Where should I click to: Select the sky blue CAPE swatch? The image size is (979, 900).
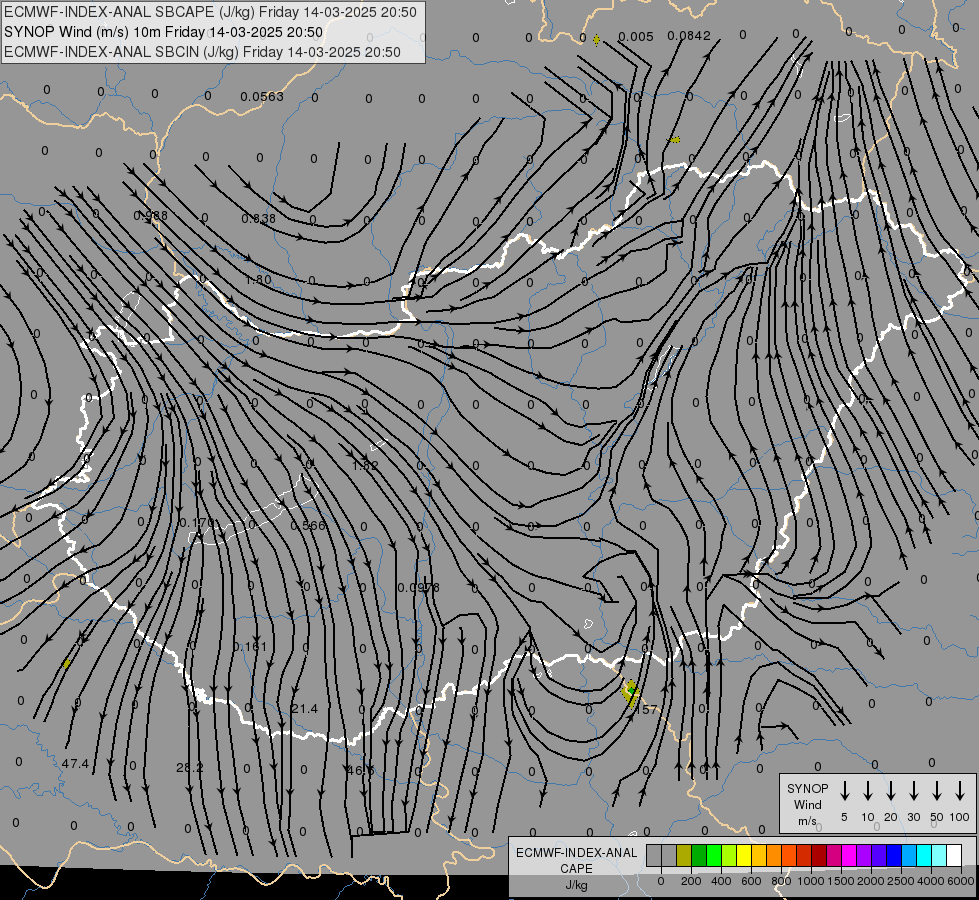(908, 856)
